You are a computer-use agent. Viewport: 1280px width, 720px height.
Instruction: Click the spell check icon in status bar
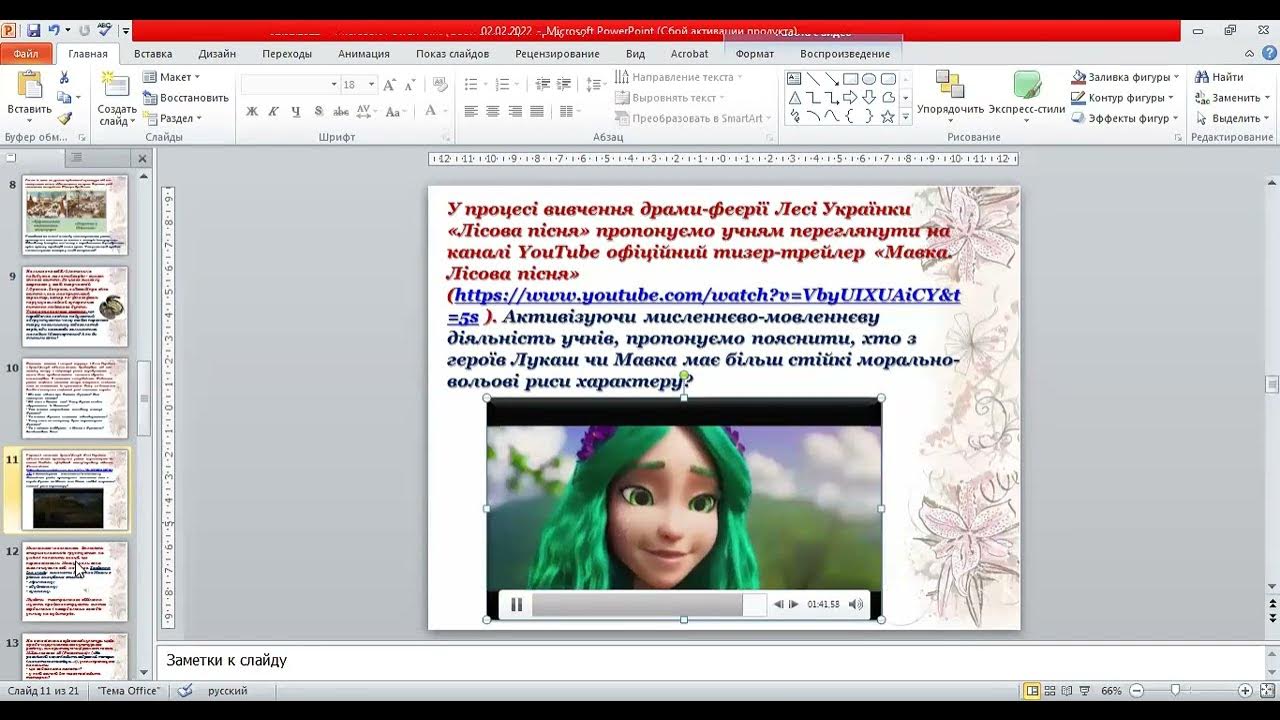pyautogui.click(x=185, y=690)
